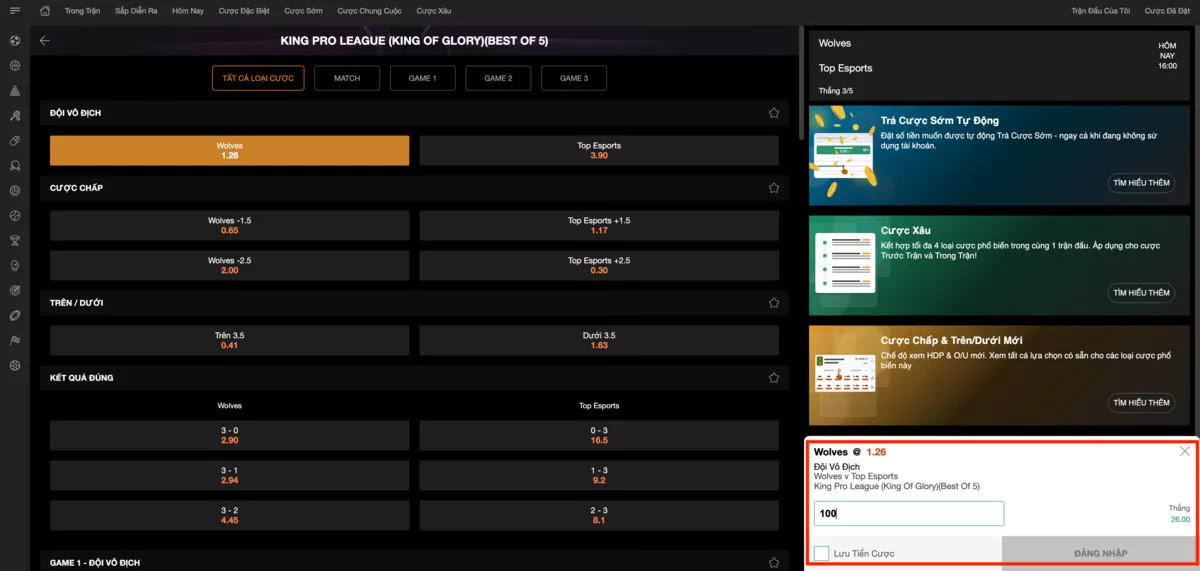
Task: Focus the stake input showing 100
Action: tap(909, 513)
